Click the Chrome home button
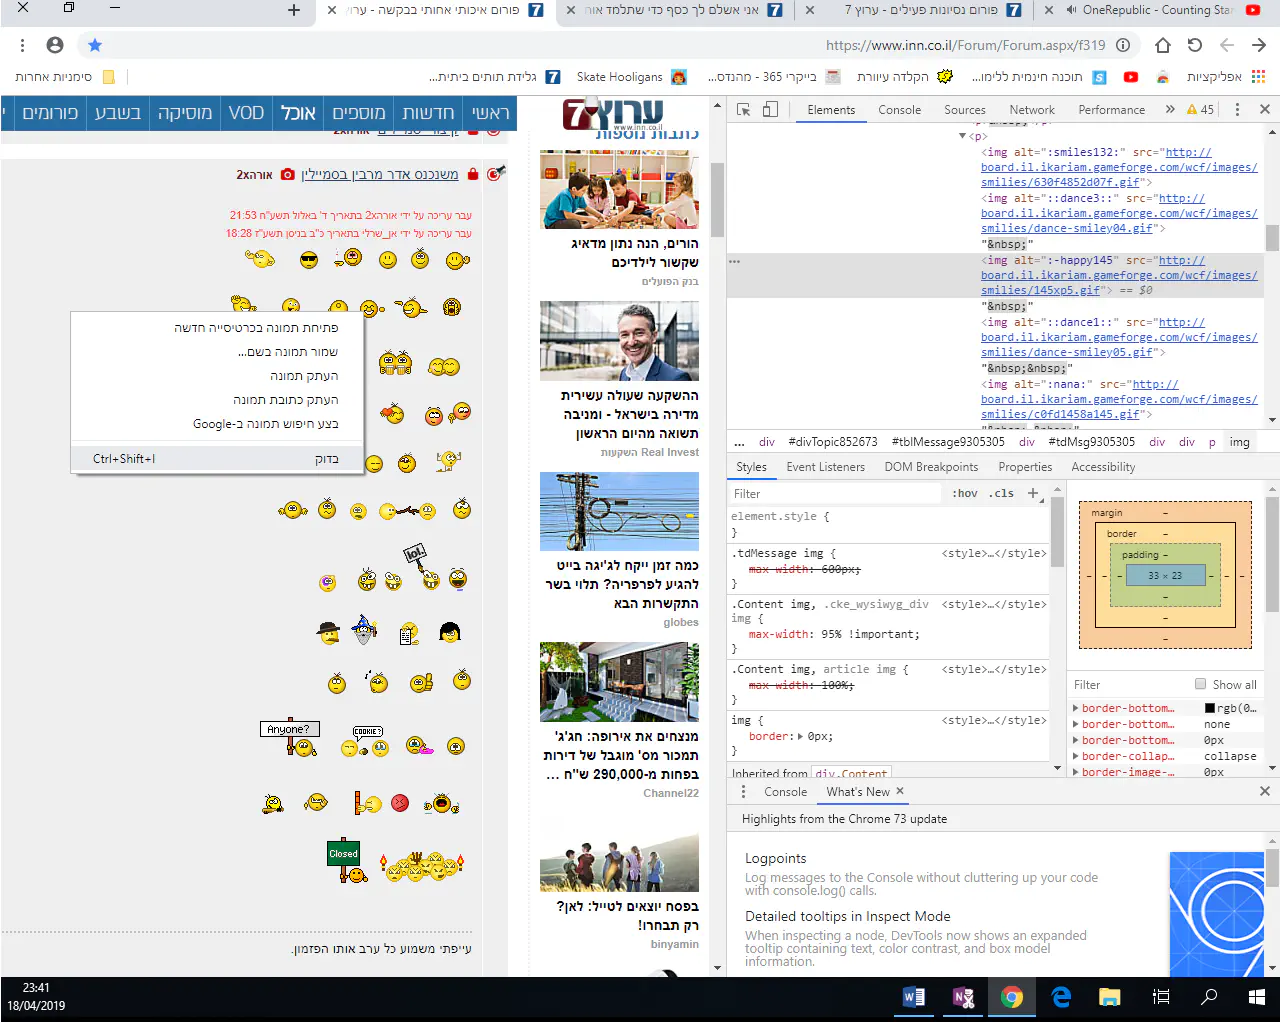Screen dimensions: 1280x1022 pos(1162,45)
